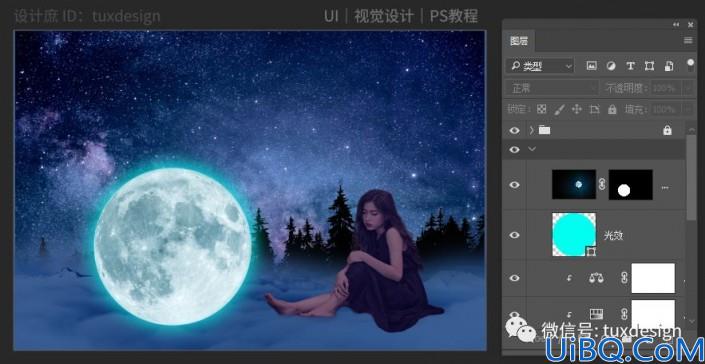Expand the collapsed folder group chevron
The image size is (705, 364).
[x=532, y=130]
